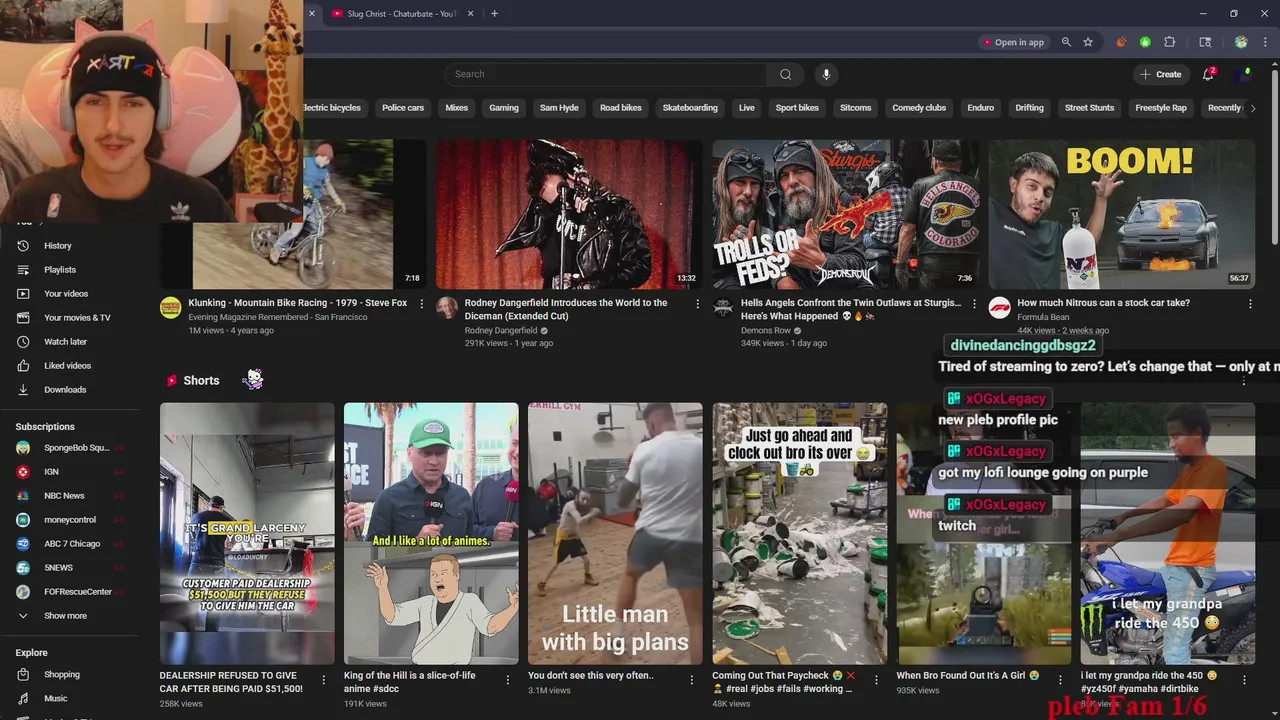Open options menu for Rodney Dangerfield video

coord(698,303)
